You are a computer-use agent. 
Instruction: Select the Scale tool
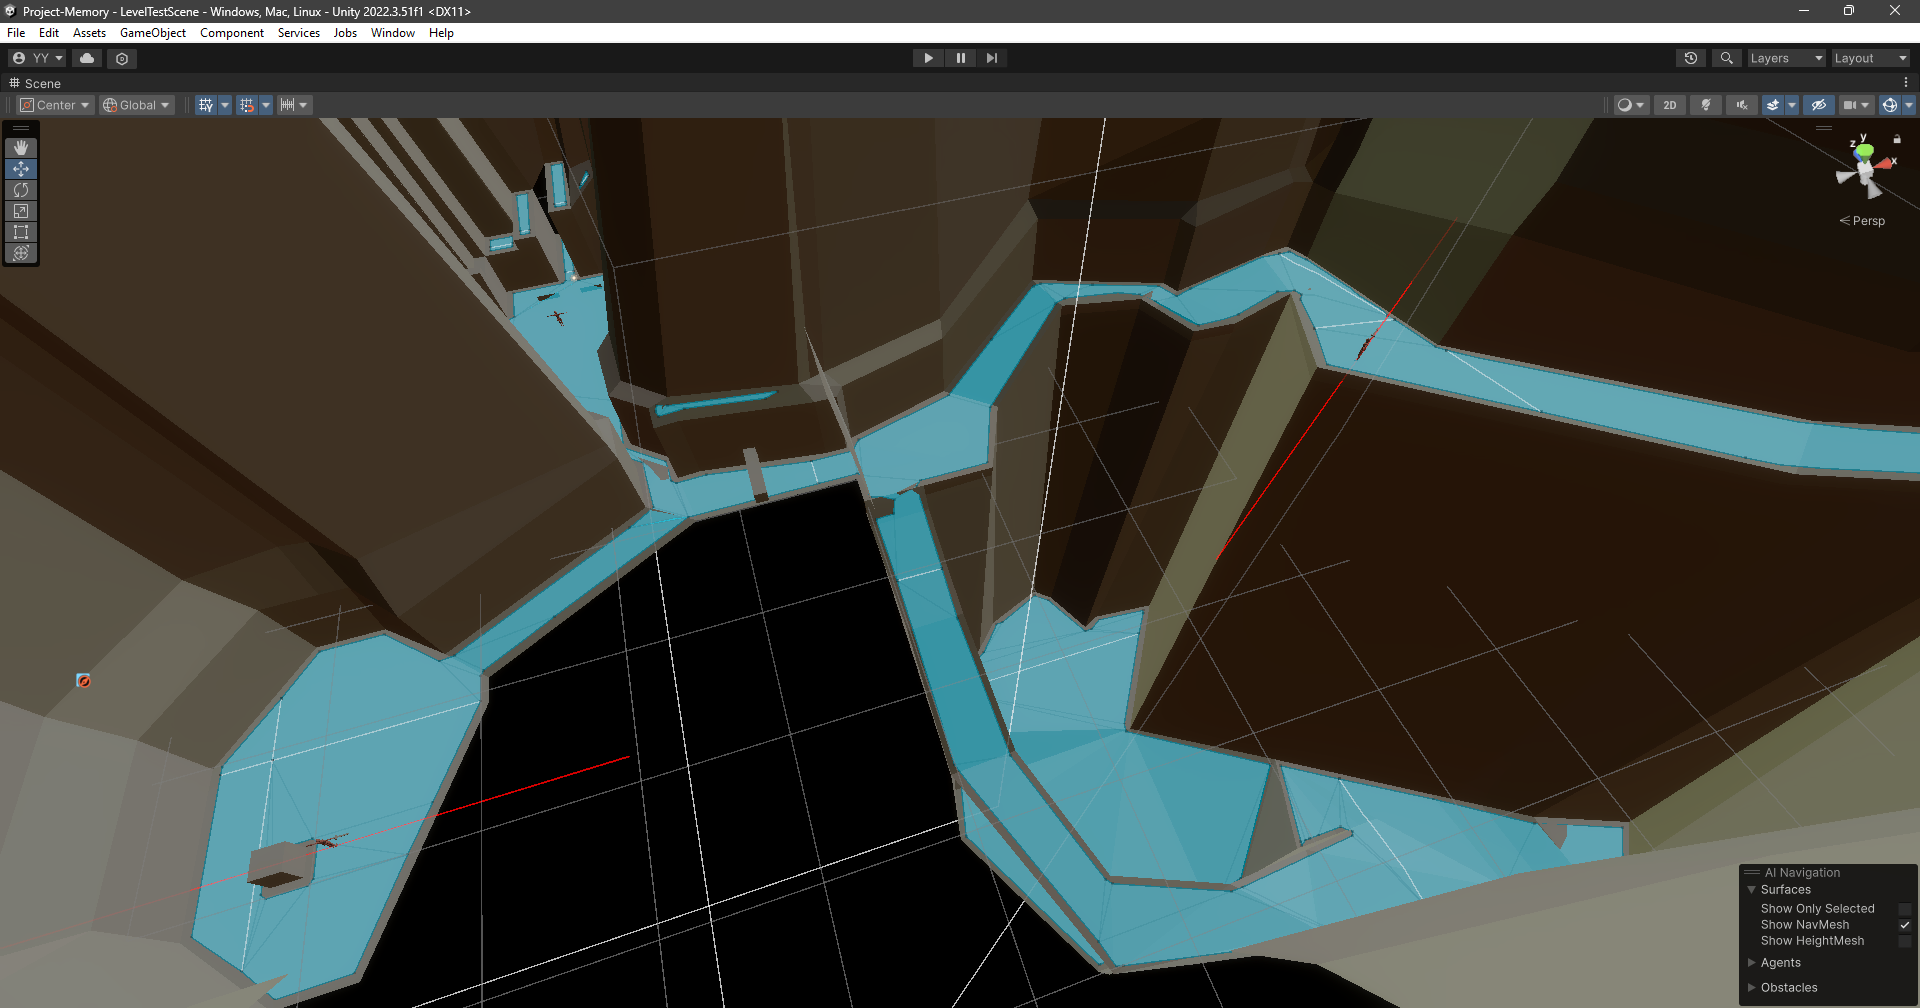(20, 211)
